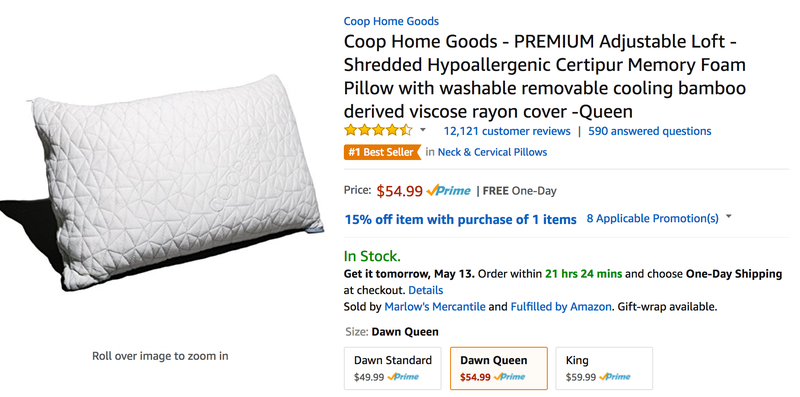Go to Neck & Cervical Pillows category
Screen dimensions: 800x397
tap(492, 152)
